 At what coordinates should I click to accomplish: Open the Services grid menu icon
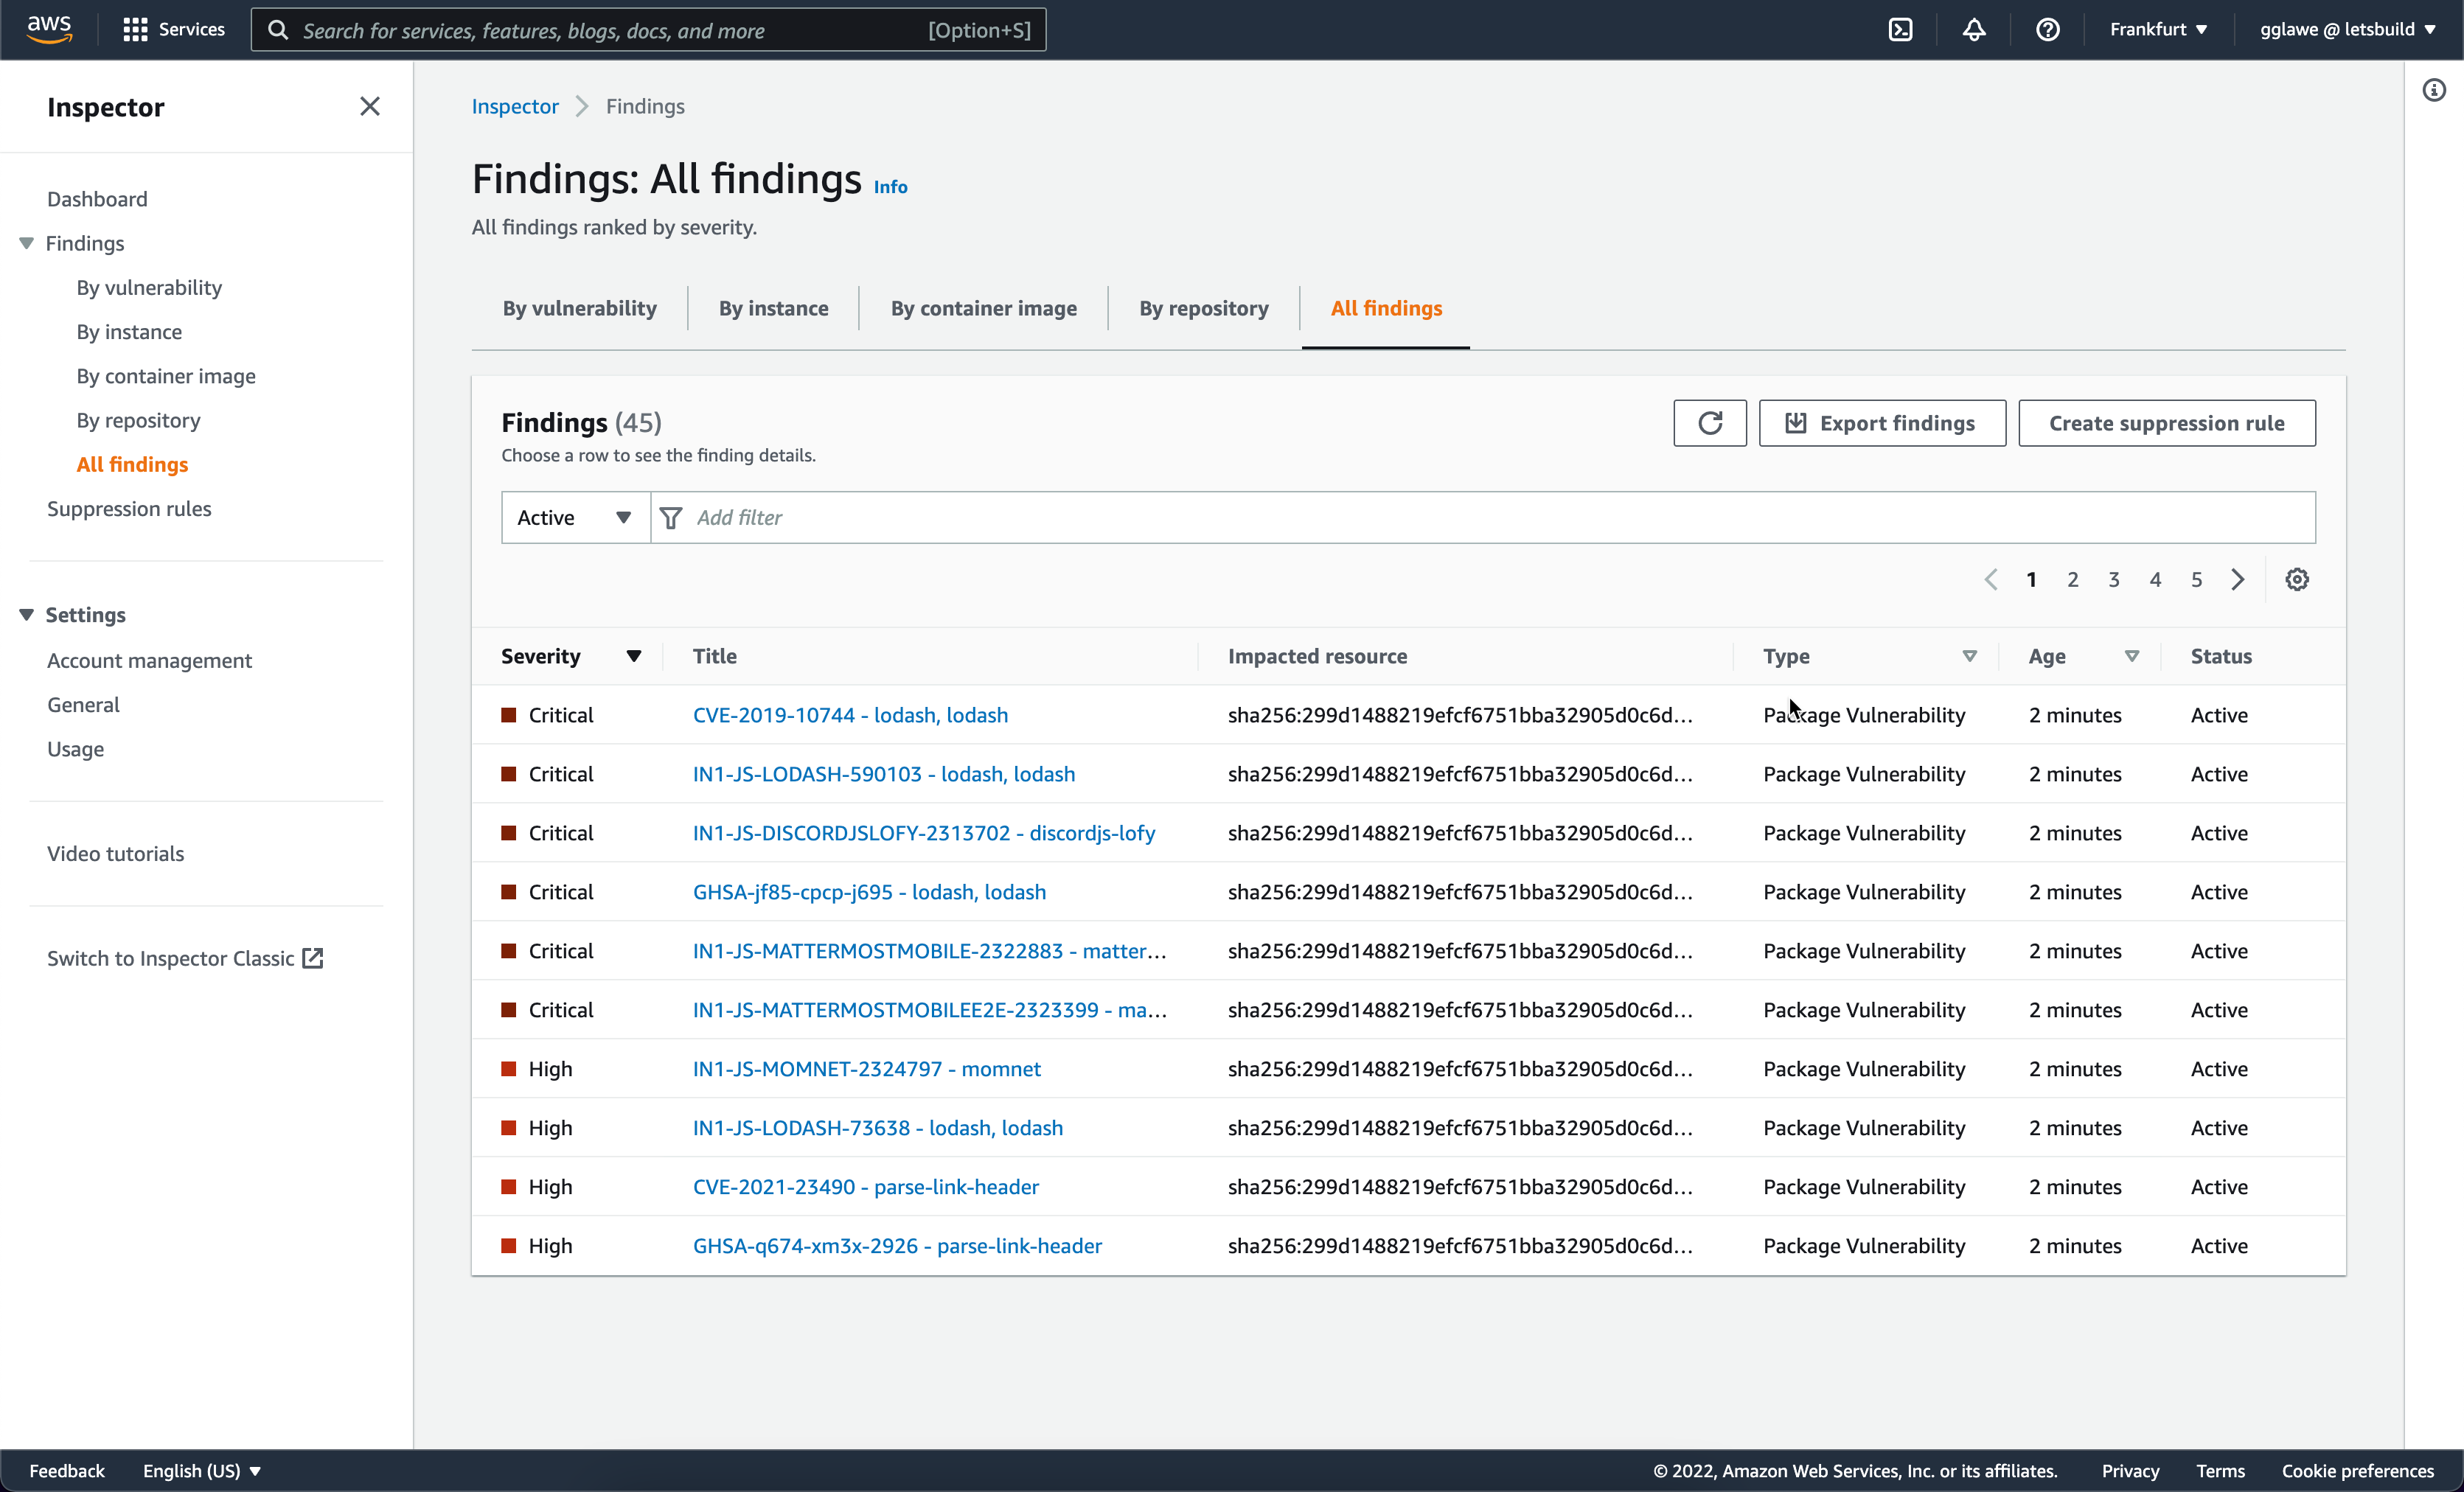click(x=135, y=30)
